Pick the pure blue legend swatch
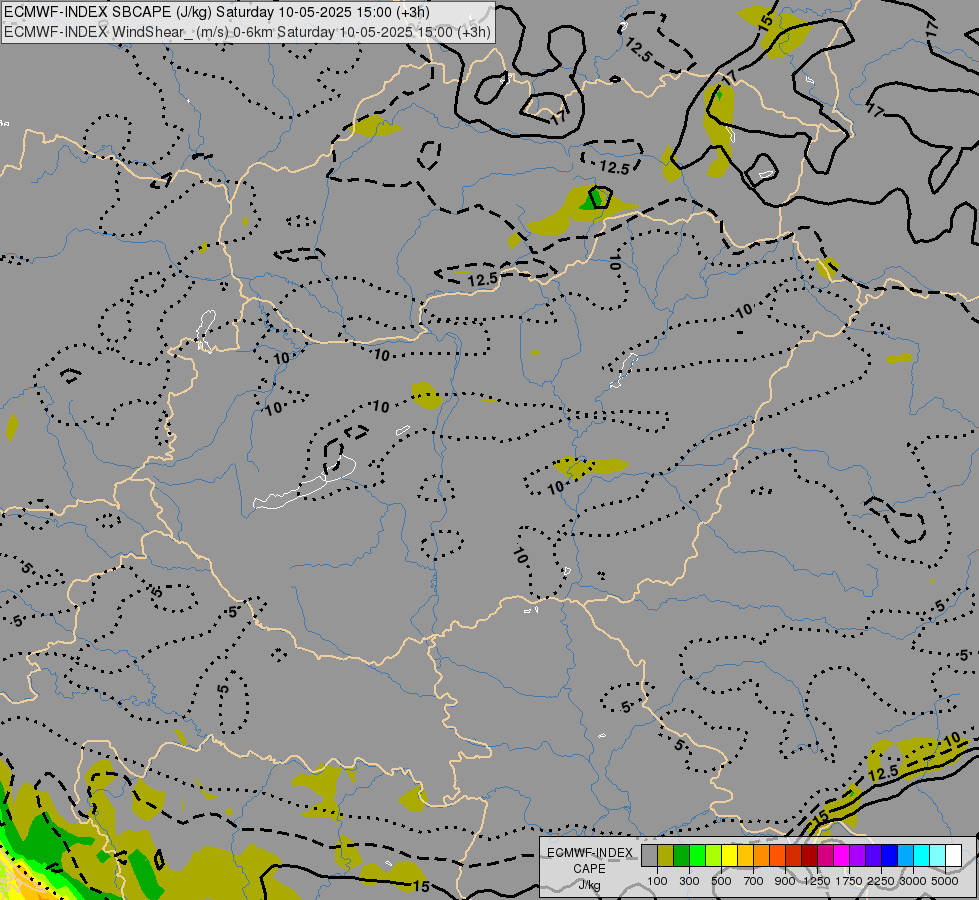Viewport: 979px width, 900px height. pyautogui.click(x=890, y=856)
